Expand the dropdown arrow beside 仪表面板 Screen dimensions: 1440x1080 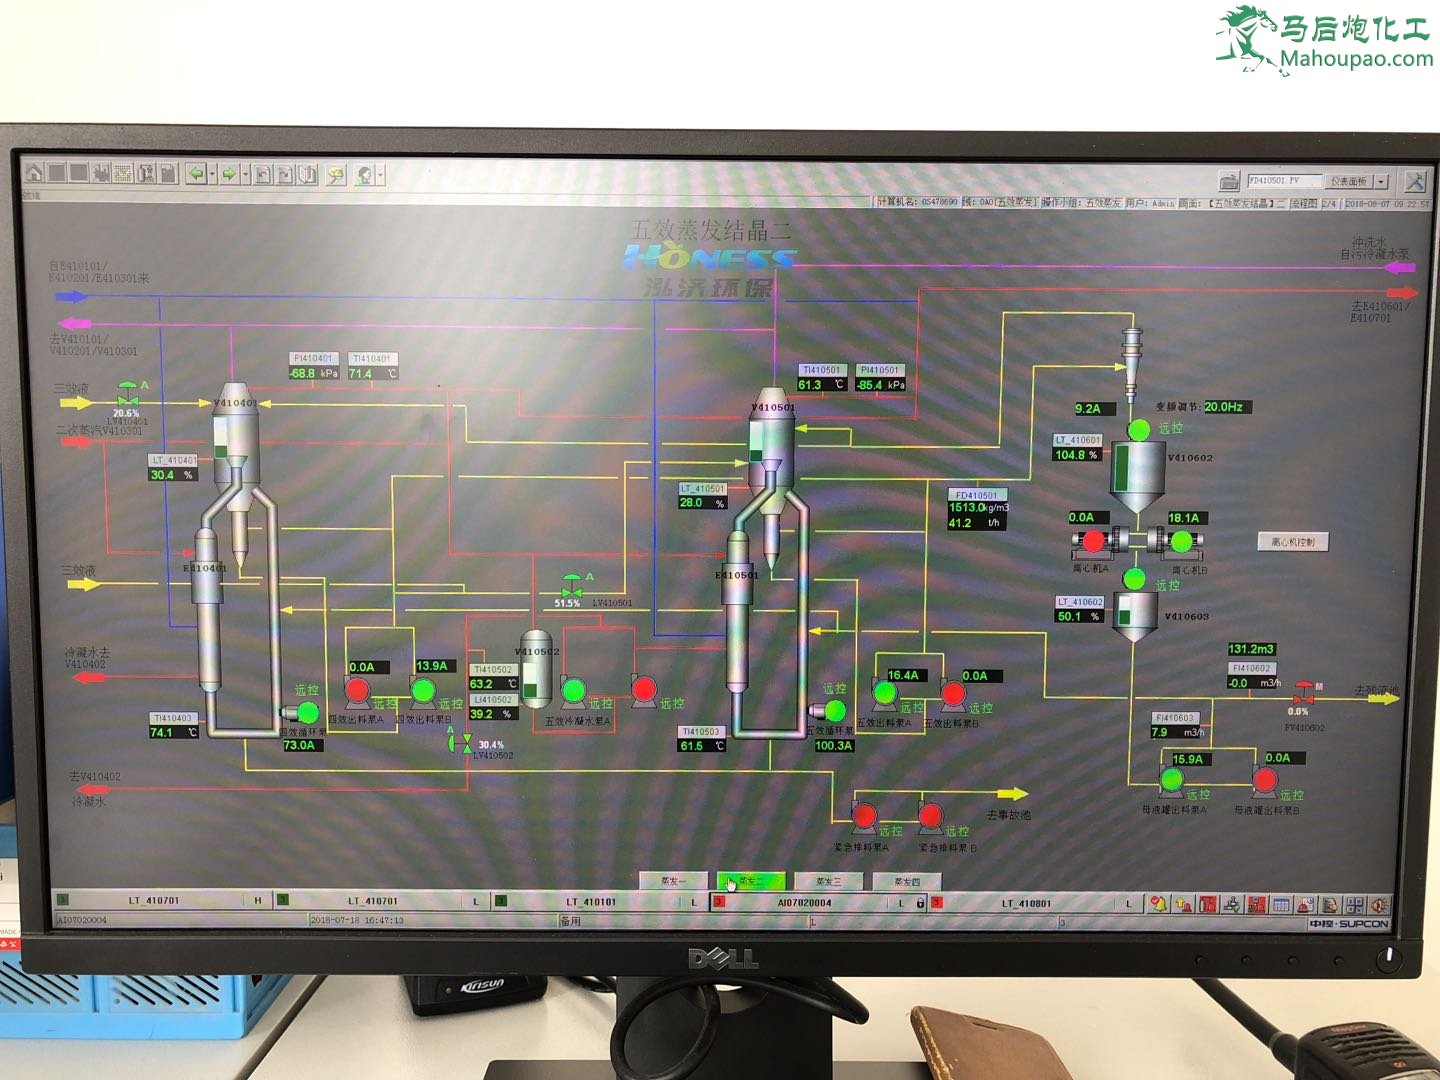pyautogui.click(x=1382, y=182)
